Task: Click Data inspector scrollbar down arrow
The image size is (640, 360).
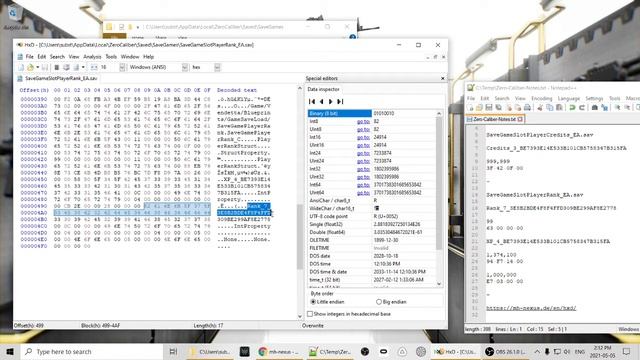Action: pyautogui.click(x=439, y=284)
